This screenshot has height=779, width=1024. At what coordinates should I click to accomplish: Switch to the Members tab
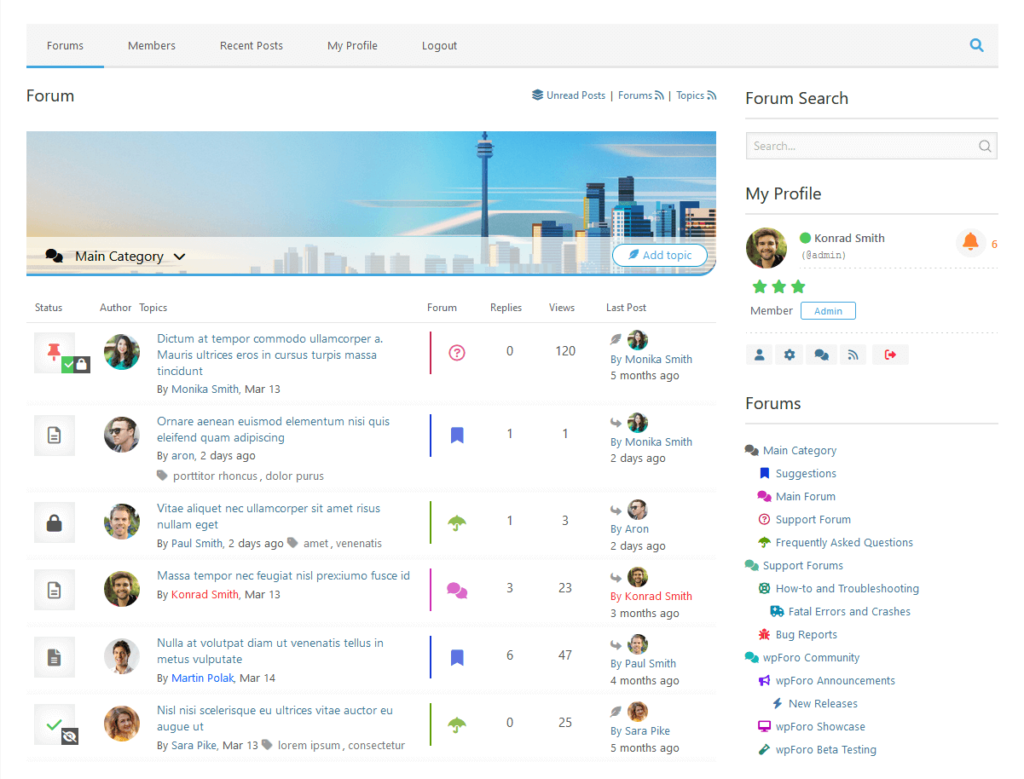(x=152, y=46)
